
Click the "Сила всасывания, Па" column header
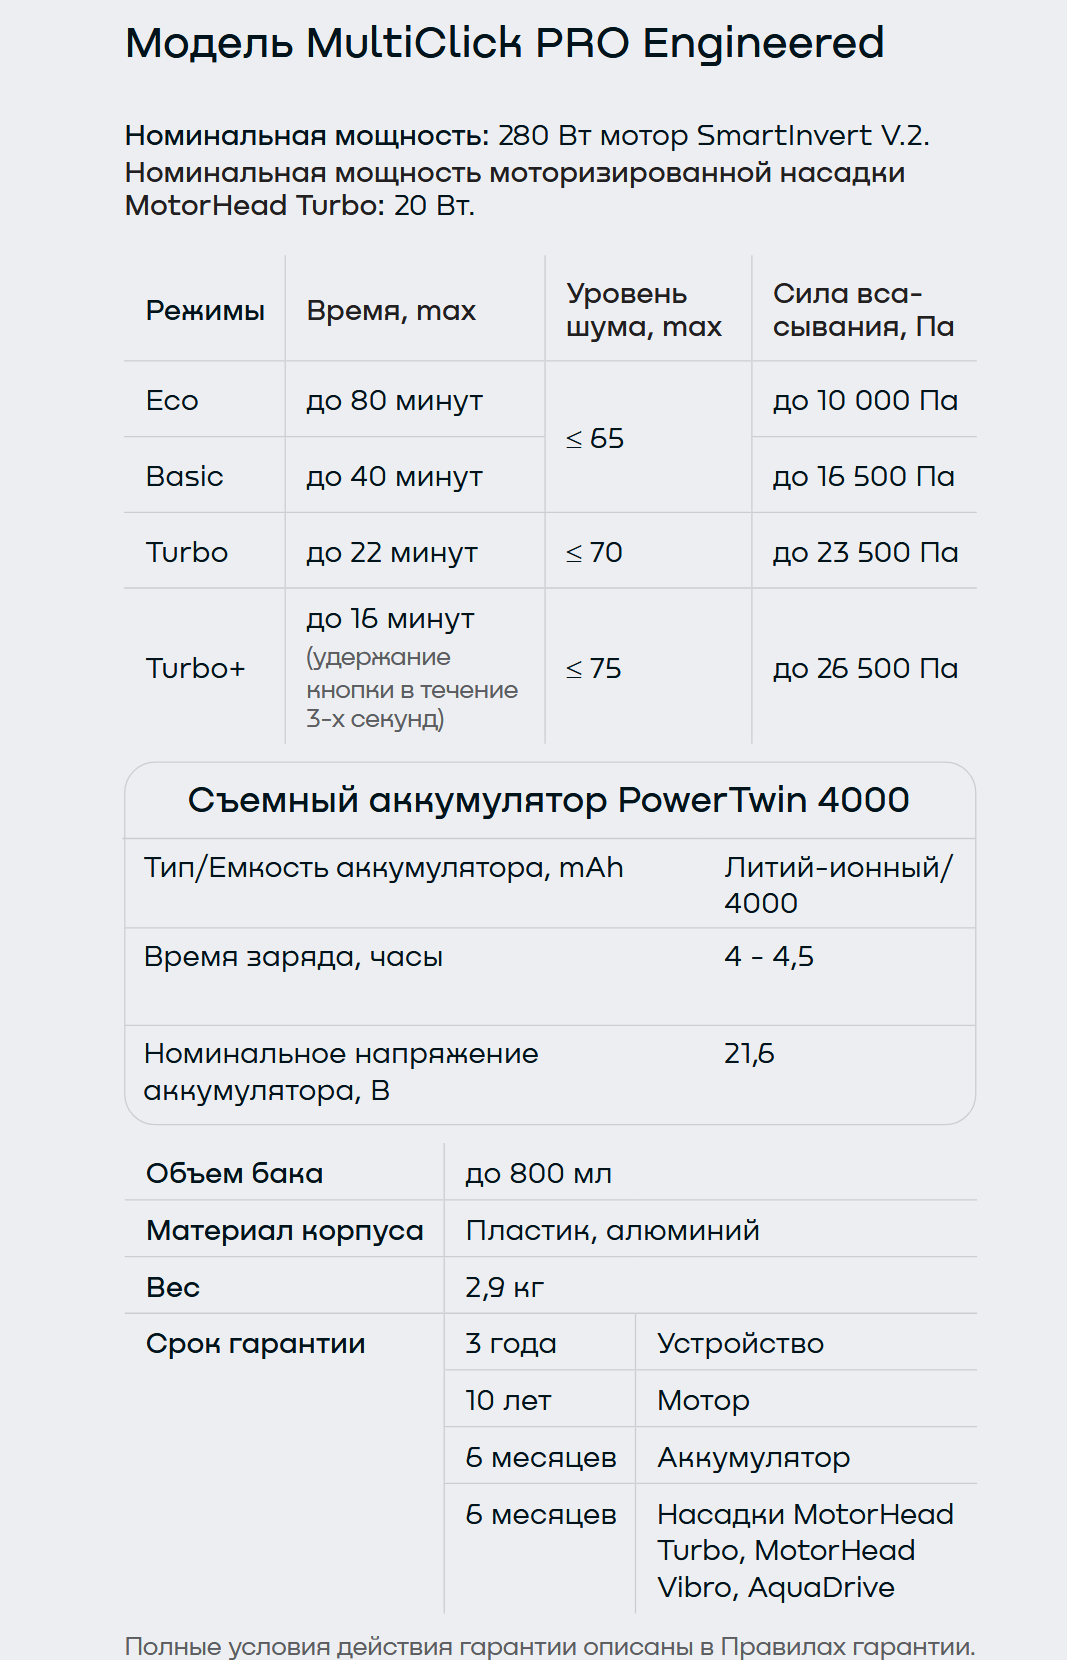pyautogui.click(x=863, y=310)
